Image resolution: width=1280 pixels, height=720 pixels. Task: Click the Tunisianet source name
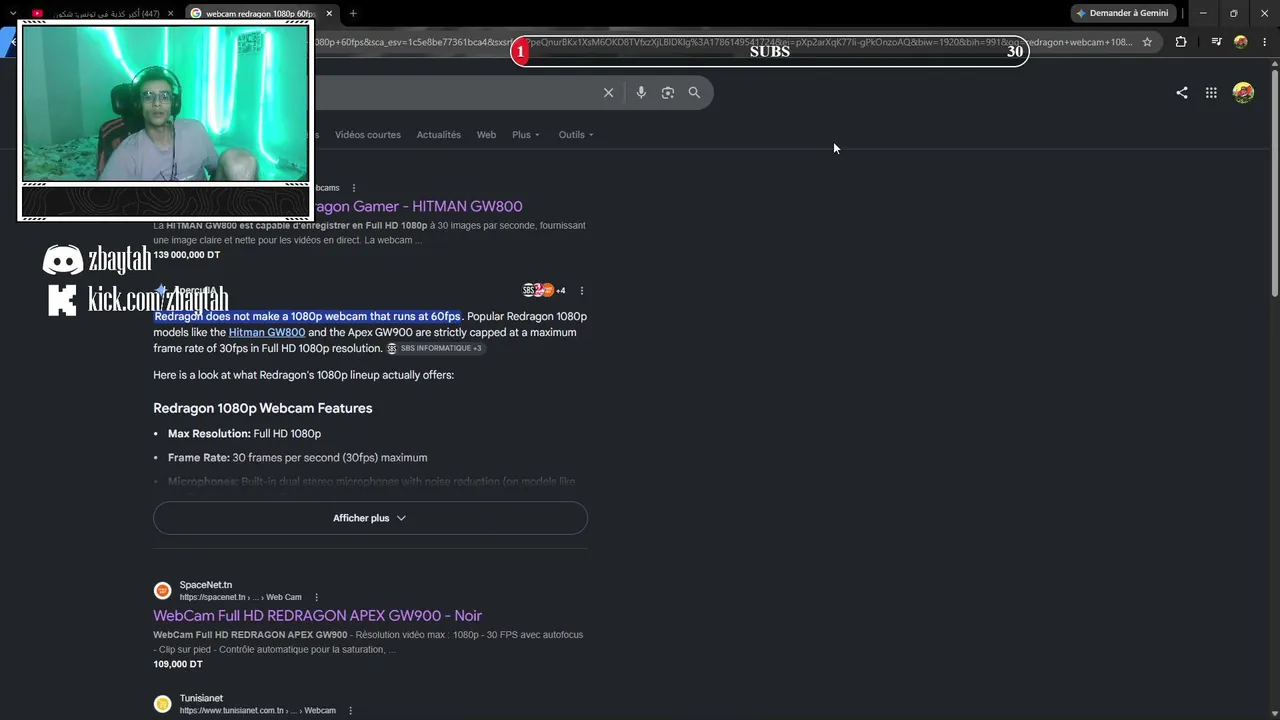tap(201, 698)
